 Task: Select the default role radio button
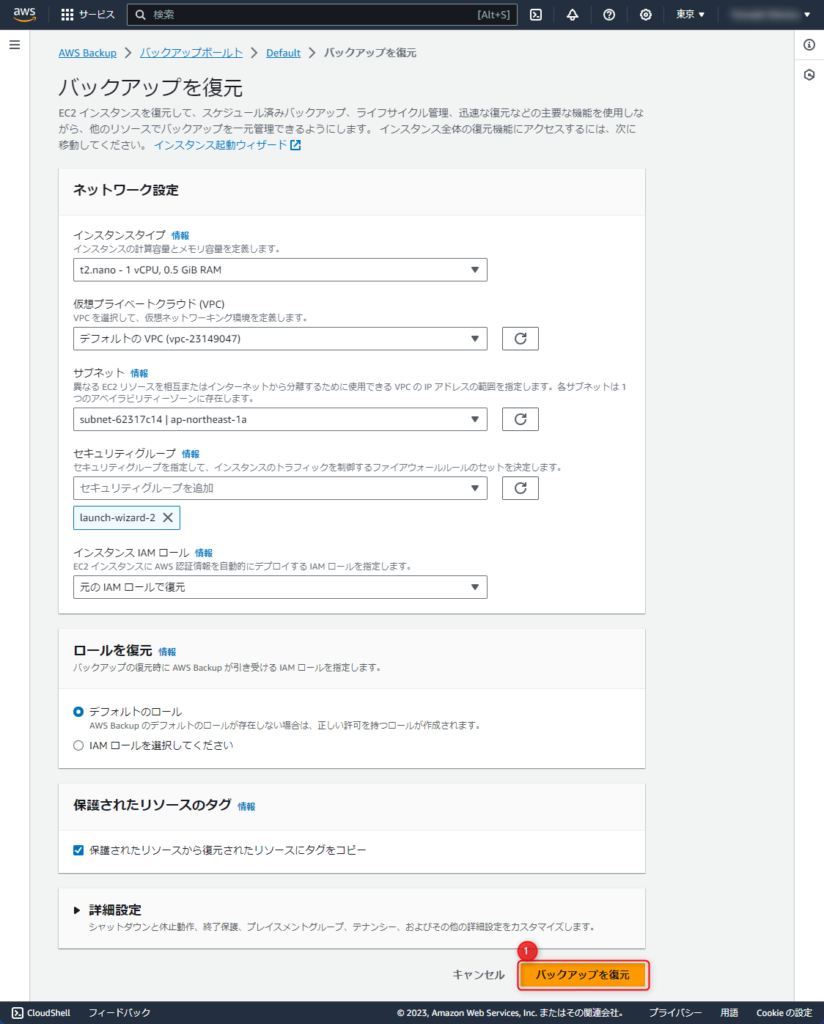(x=78, y=711)
